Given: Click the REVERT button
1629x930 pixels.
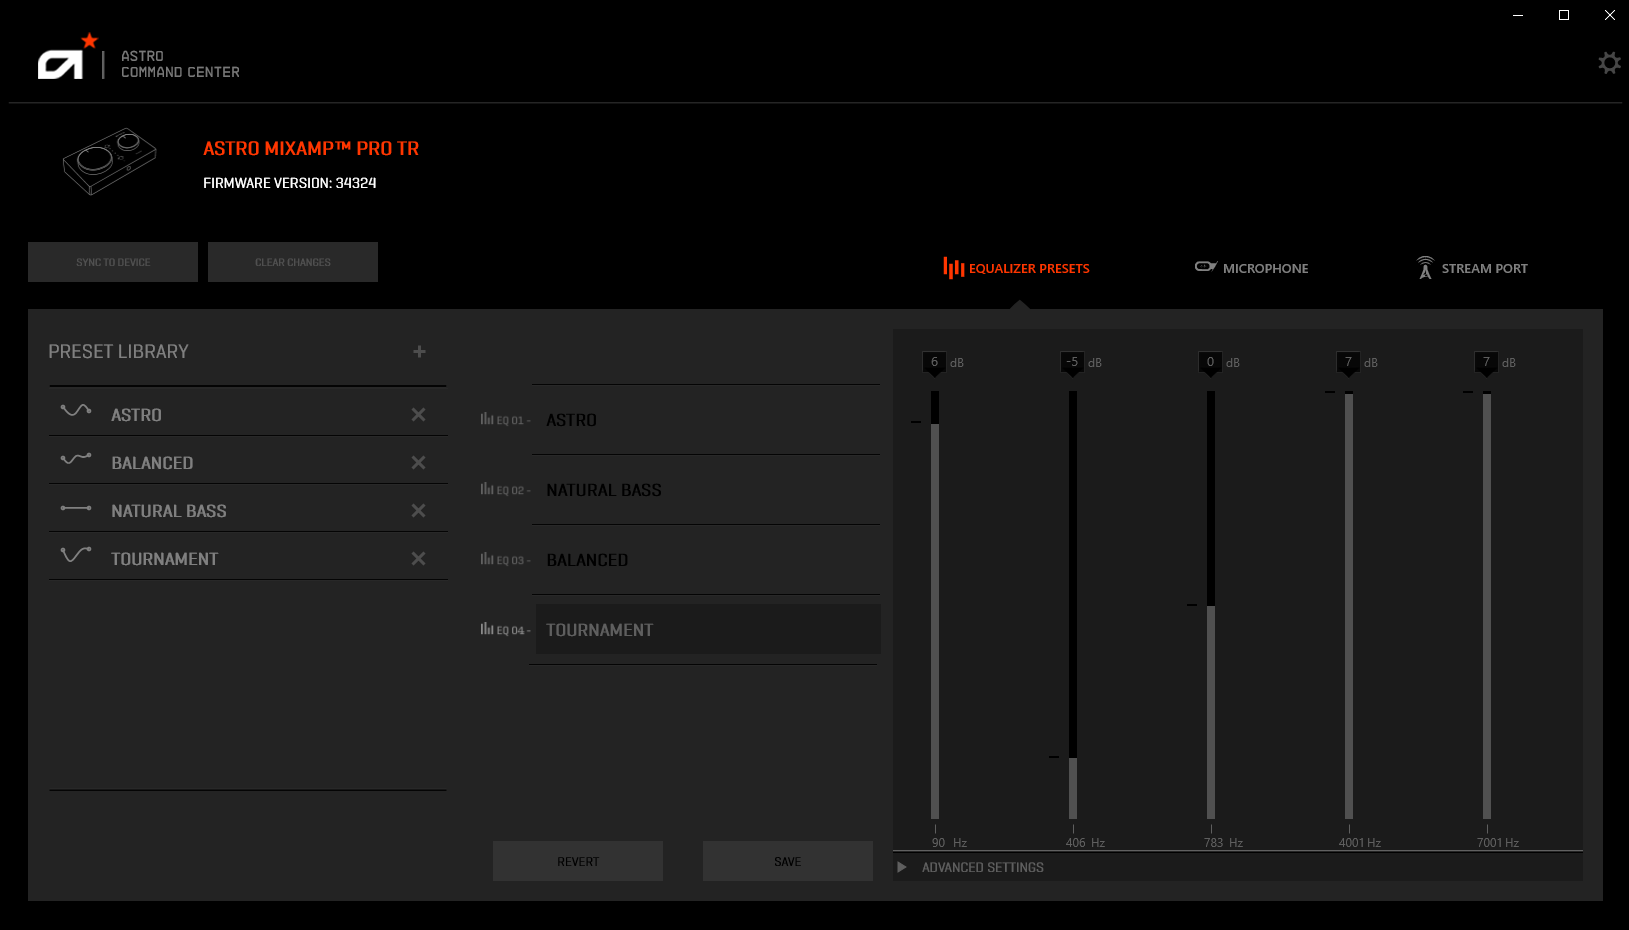Looking at the screenshot, I should coord(577,860).
